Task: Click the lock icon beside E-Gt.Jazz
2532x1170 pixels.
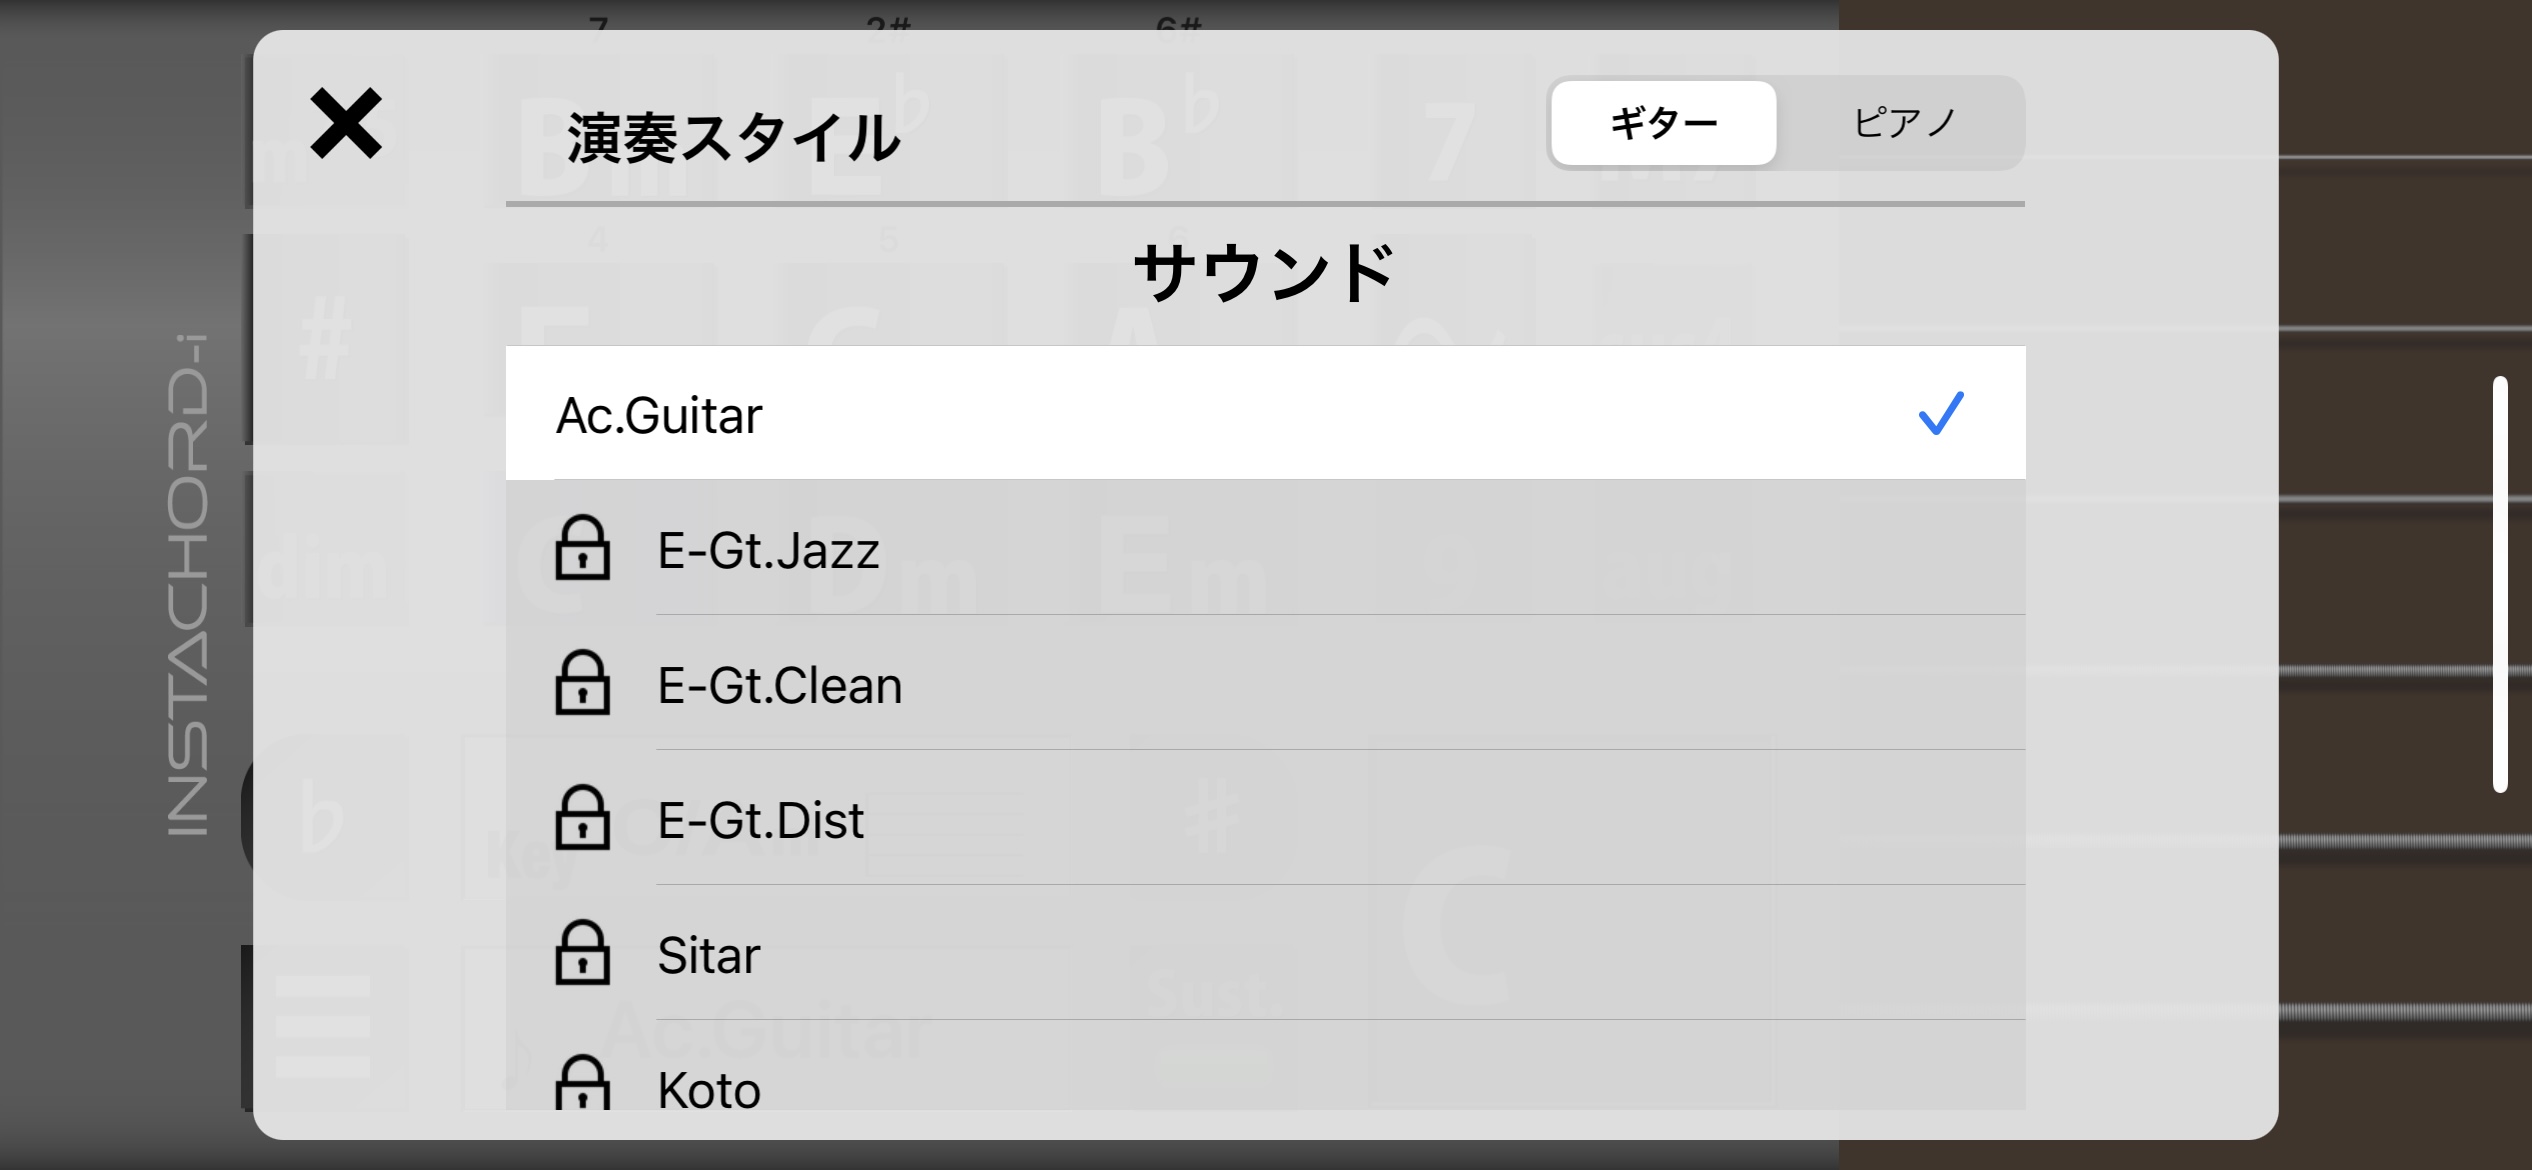Action: point(582,548)
